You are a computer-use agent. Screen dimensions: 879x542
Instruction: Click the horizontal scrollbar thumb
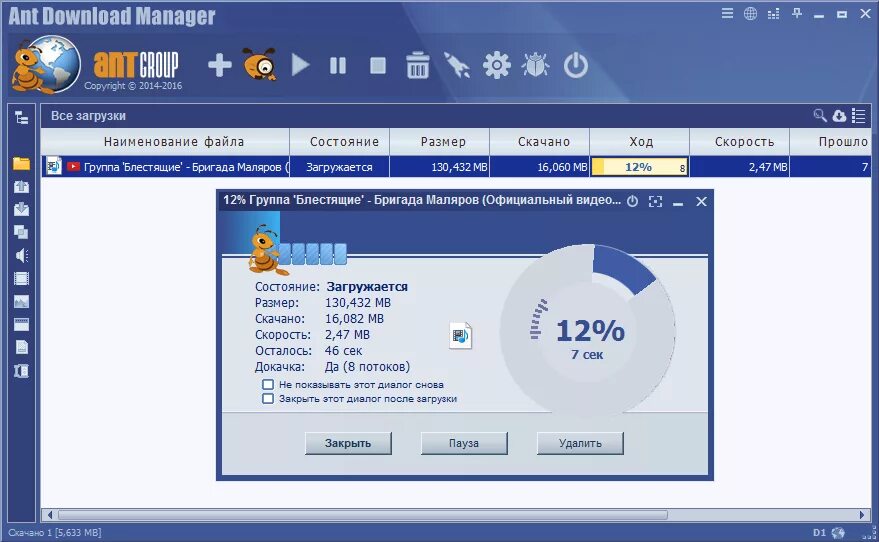tap(363, 515)
